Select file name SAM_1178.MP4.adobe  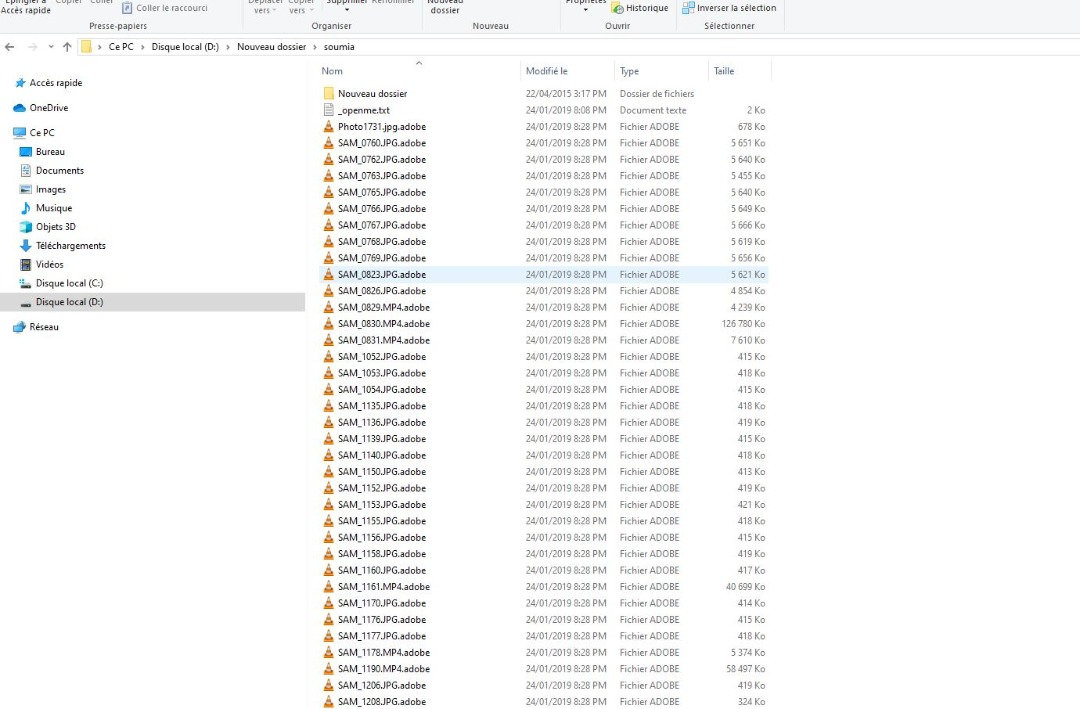coord(384,653)
